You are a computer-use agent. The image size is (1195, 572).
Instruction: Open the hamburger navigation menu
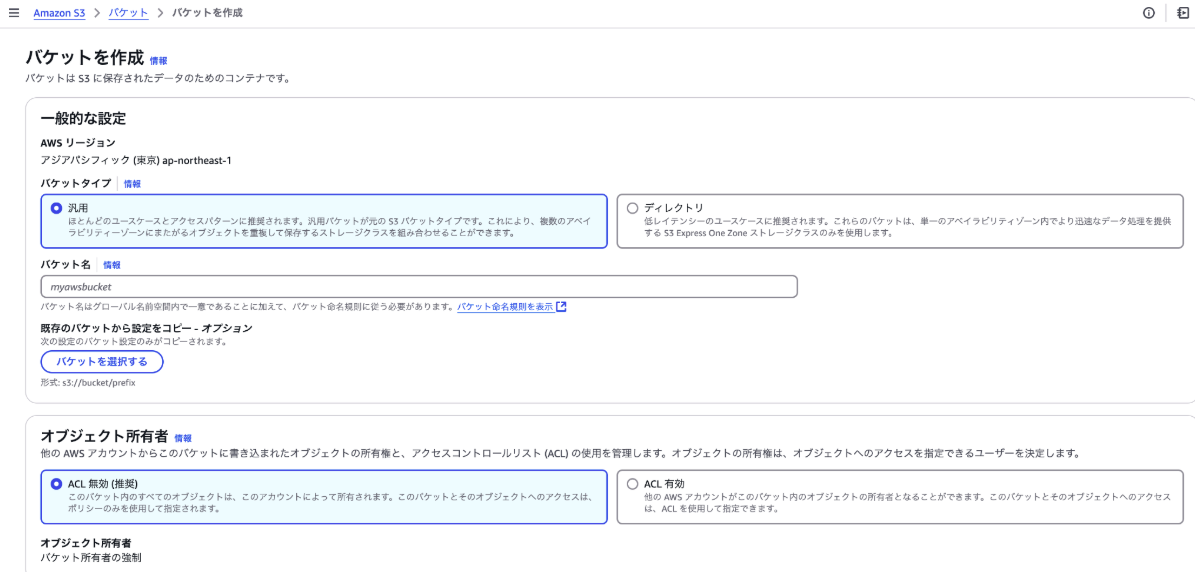coord(14,13)
